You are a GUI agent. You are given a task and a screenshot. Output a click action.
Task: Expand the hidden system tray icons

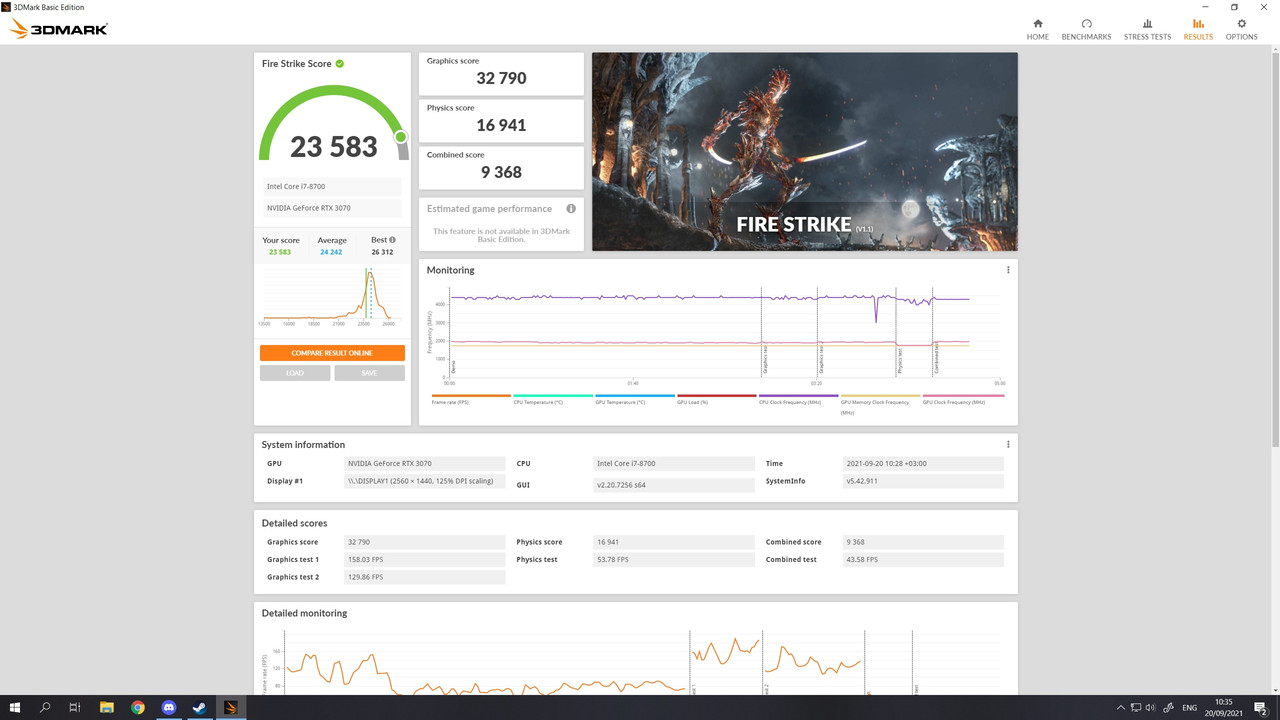click(x=1121, y=707)
